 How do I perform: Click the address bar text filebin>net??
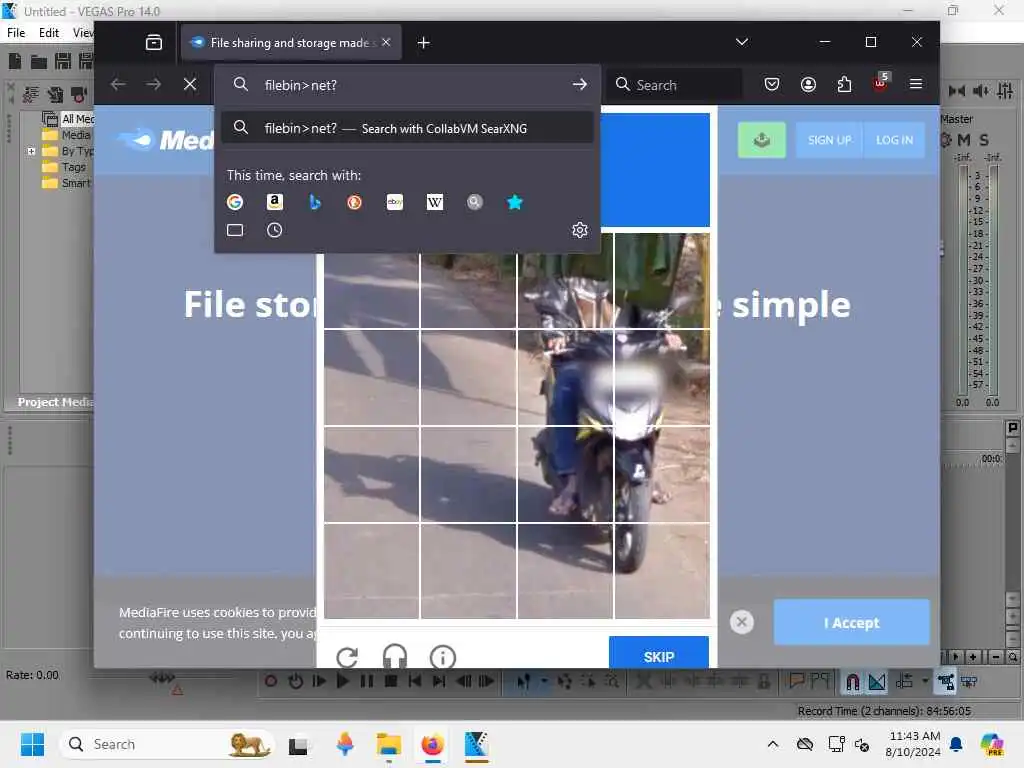tap(300, 85)
